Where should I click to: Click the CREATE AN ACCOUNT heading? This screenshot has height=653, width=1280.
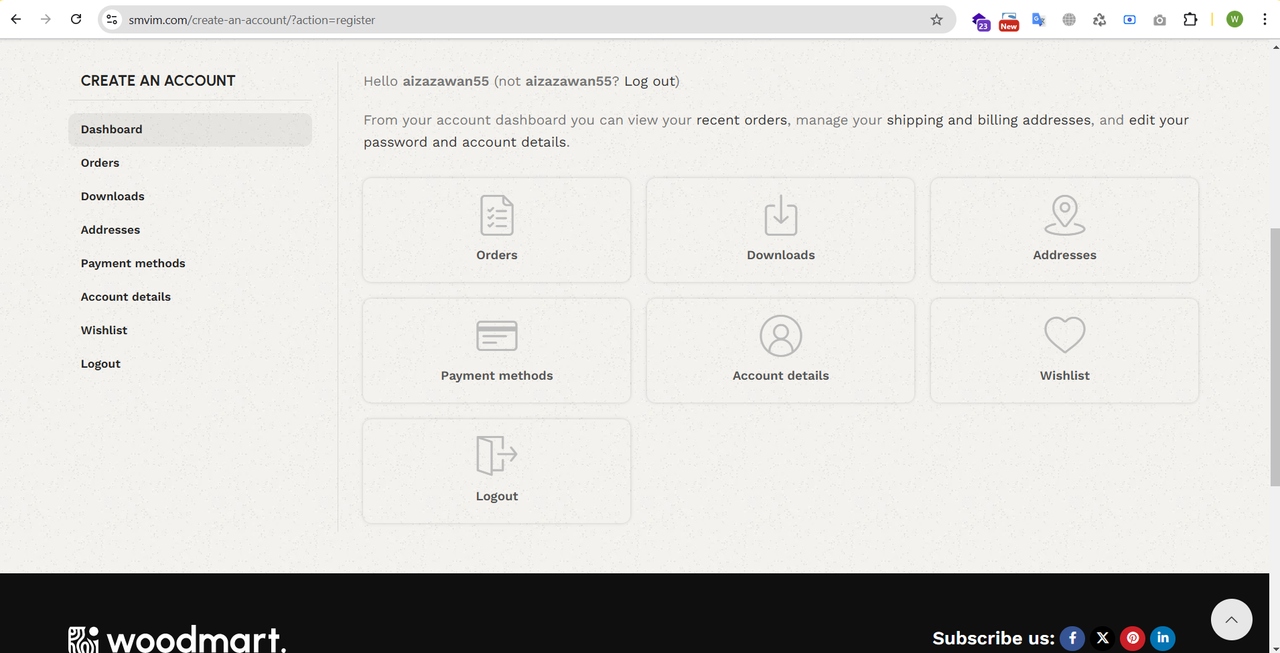click(x=158, y=81)
